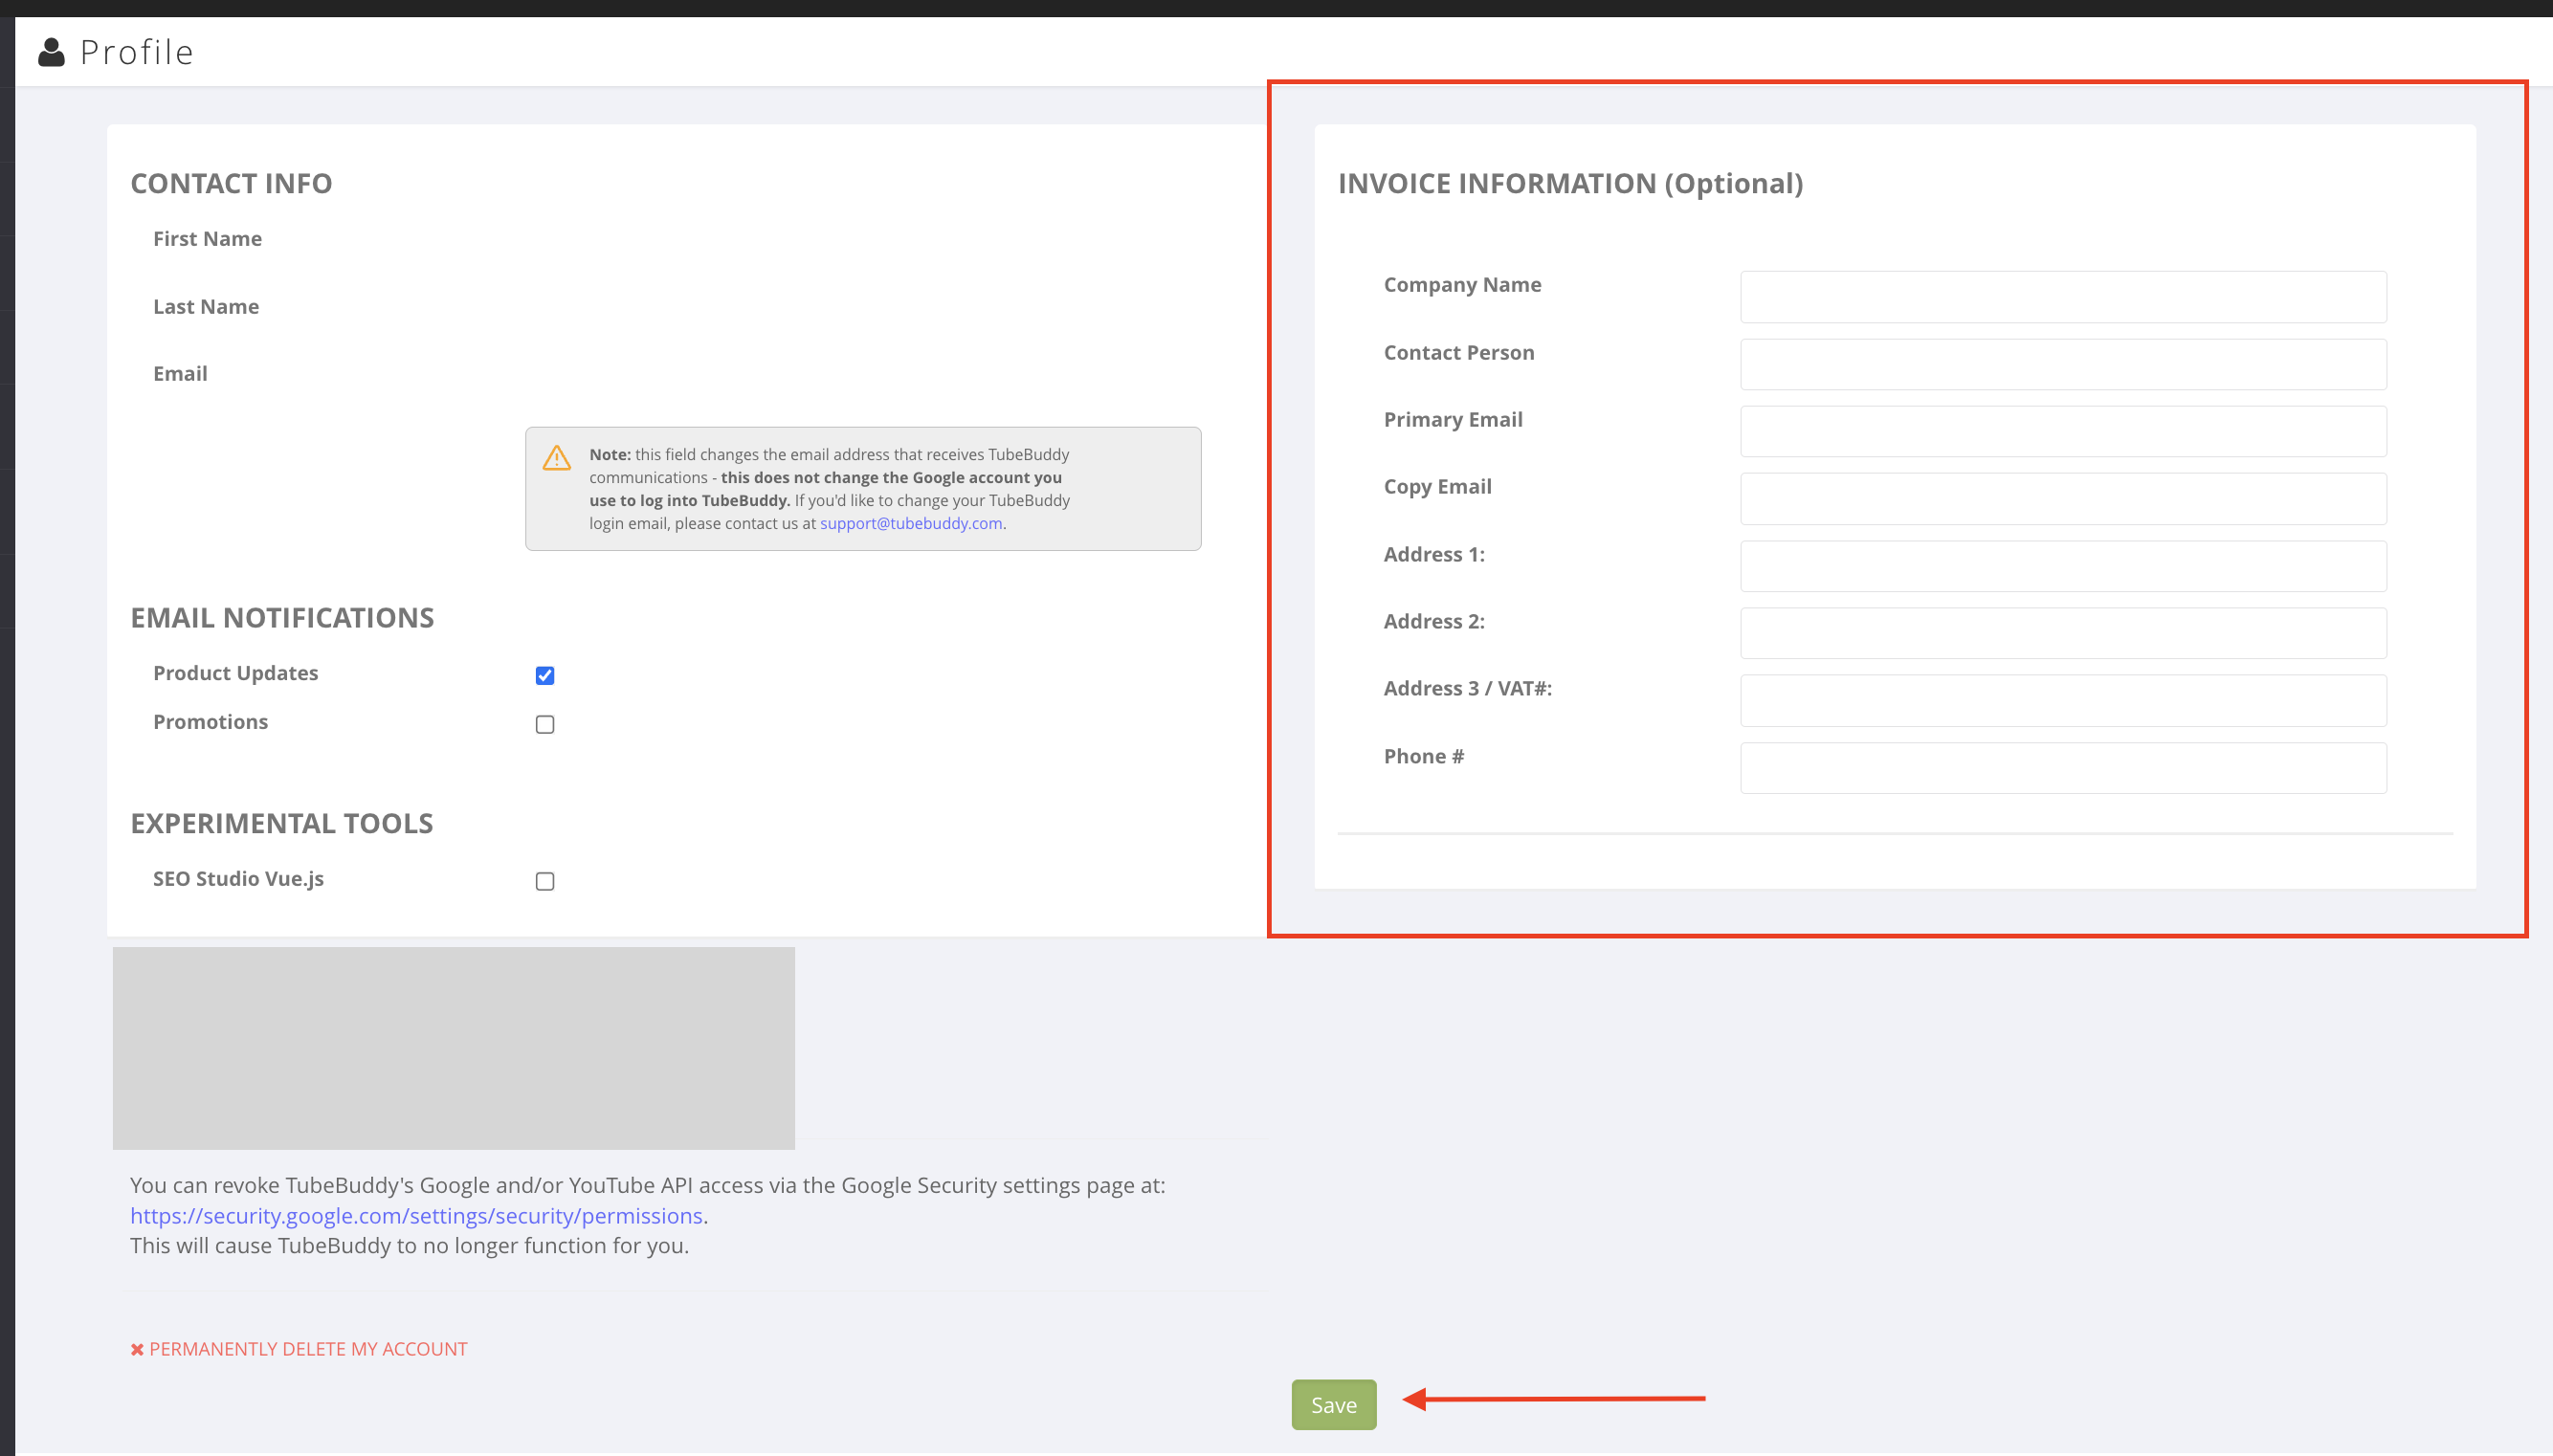Select the Address 2 input field
Viewport: 2553px width, 1456px height.
2063,633
